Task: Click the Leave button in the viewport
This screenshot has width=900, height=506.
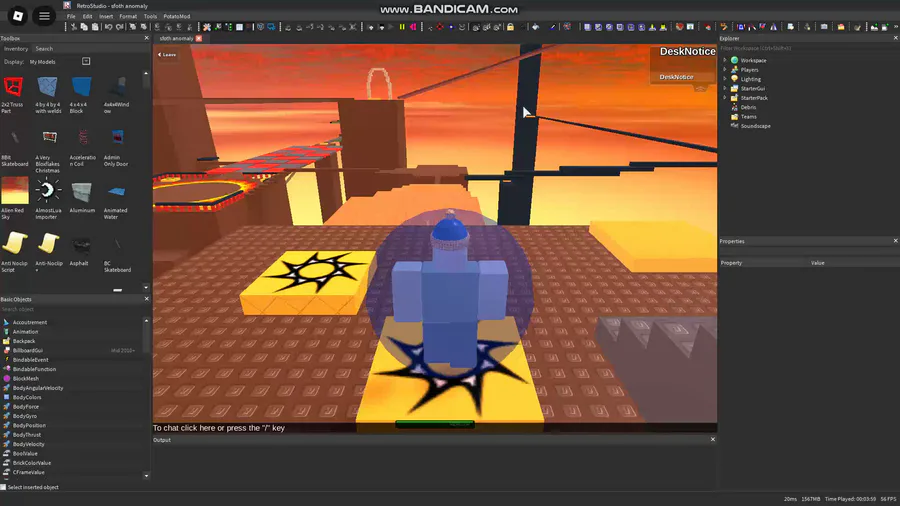Action: (167, 55)
